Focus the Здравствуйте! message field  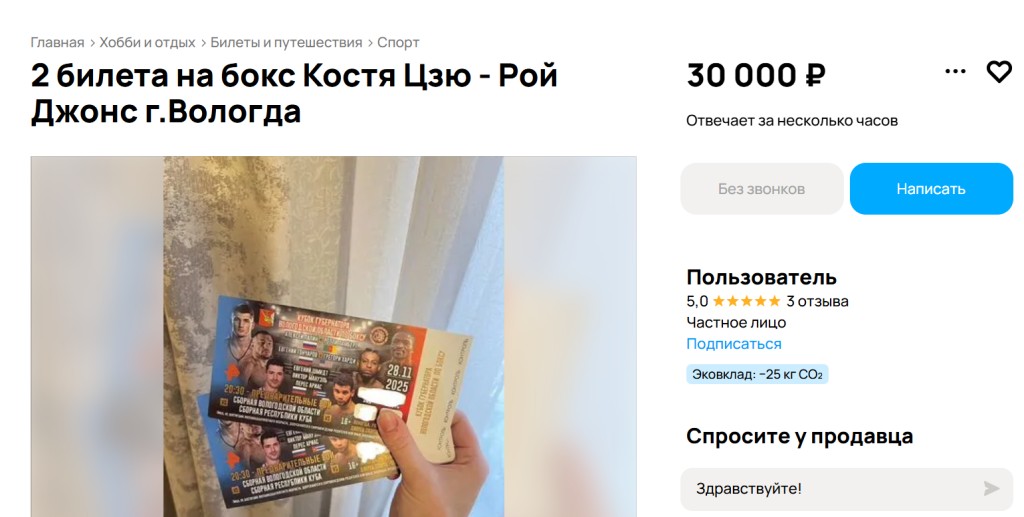click(829, 488)
